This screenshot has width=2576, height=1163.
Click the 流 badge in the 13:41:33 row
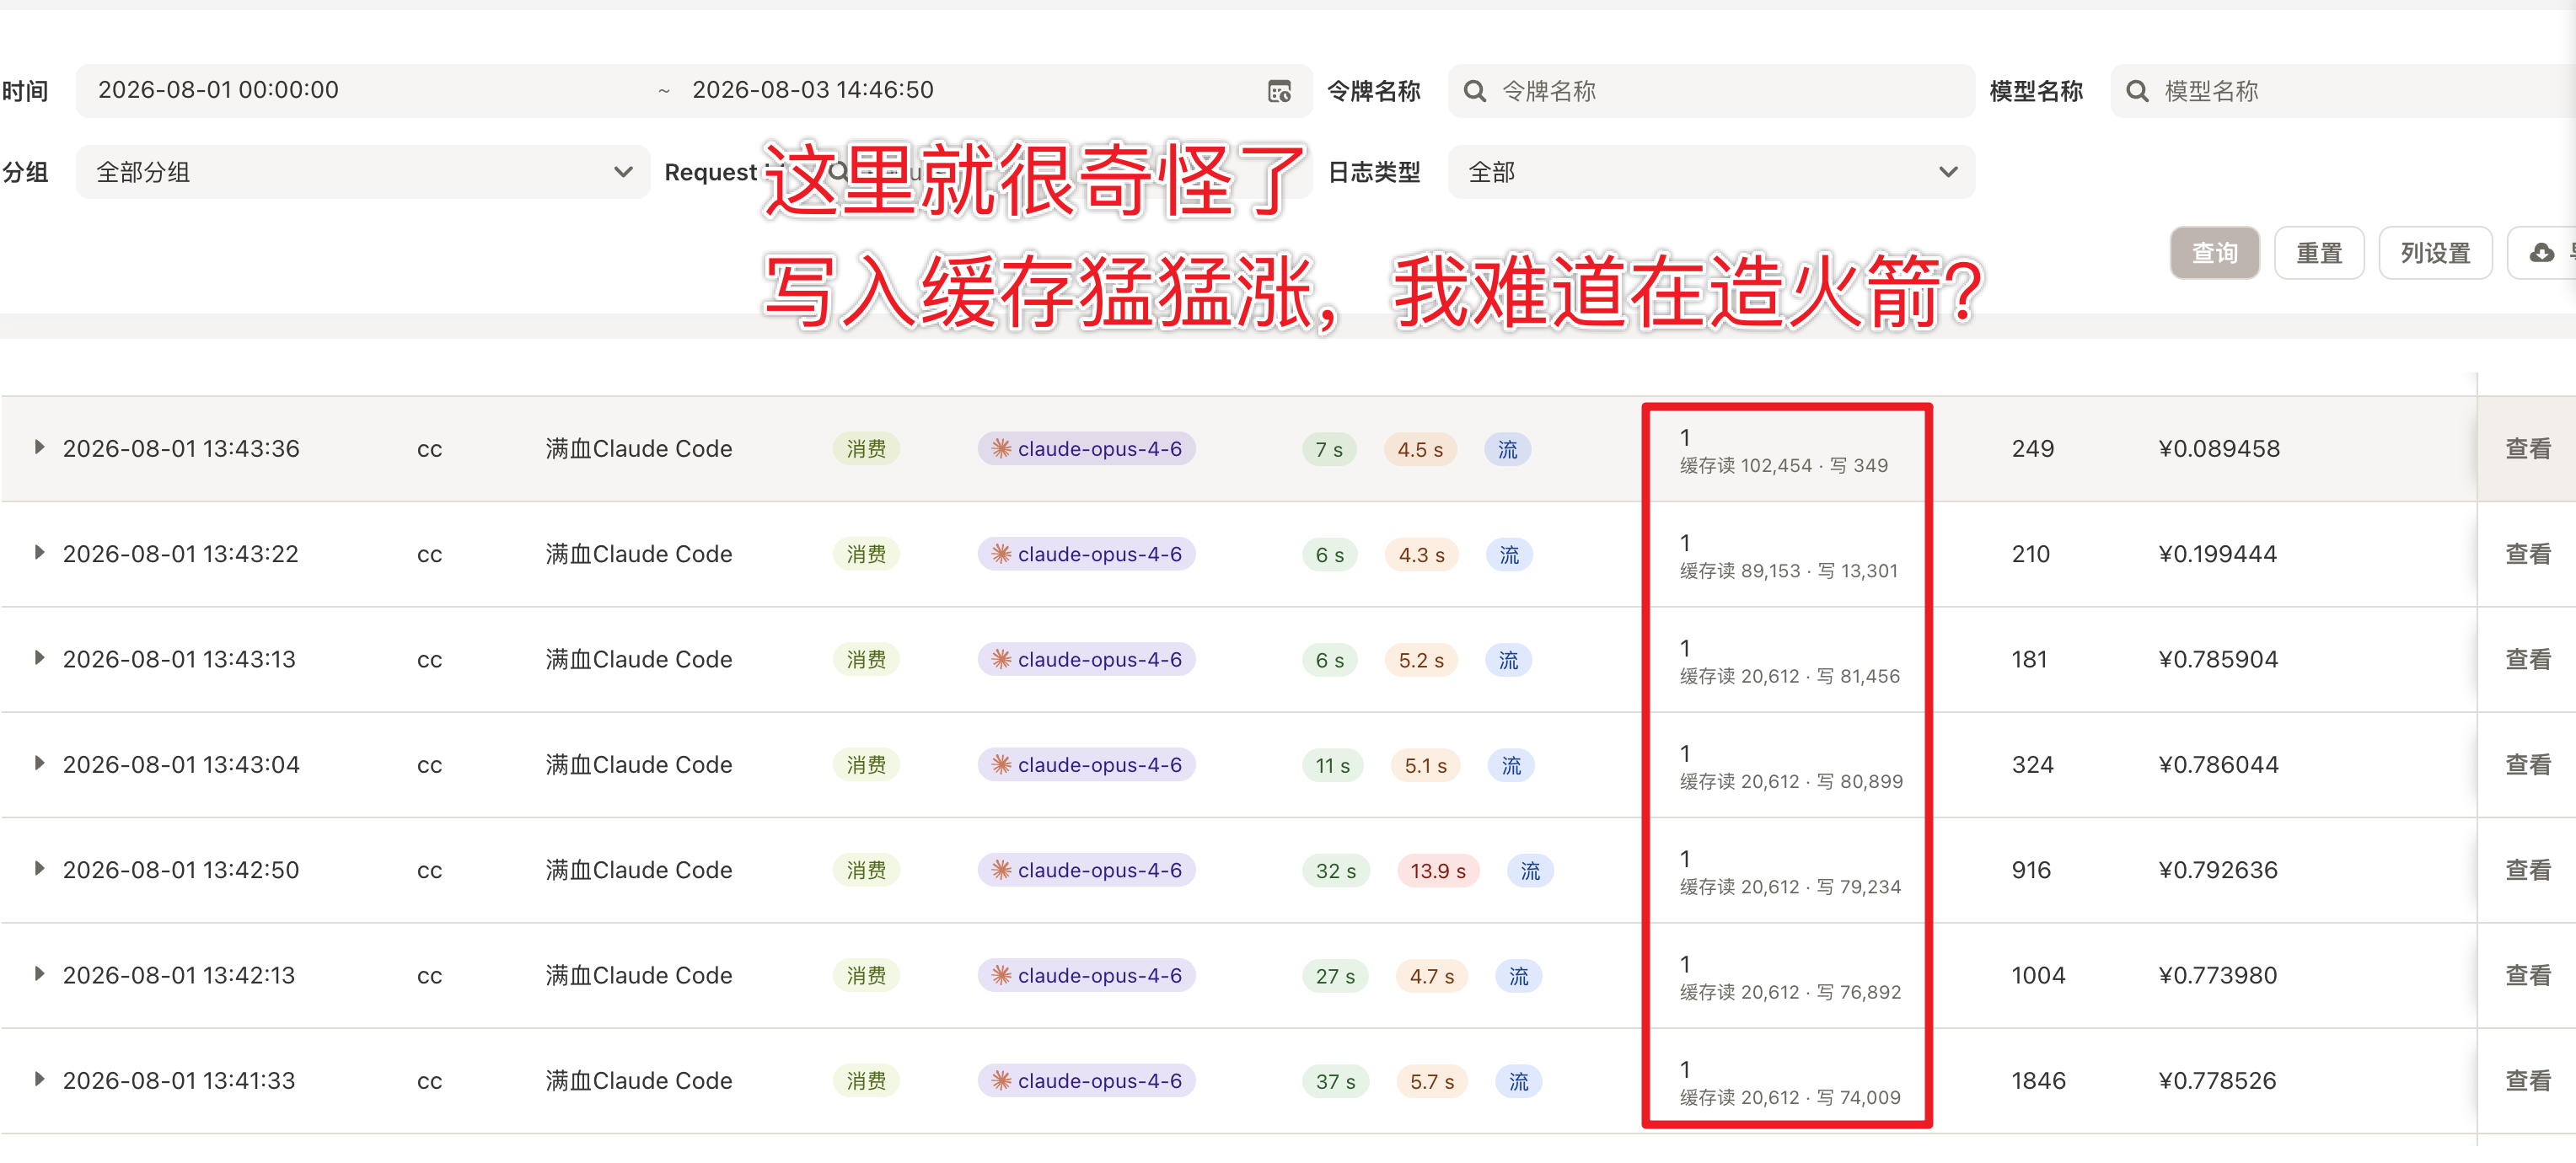1518,1081
